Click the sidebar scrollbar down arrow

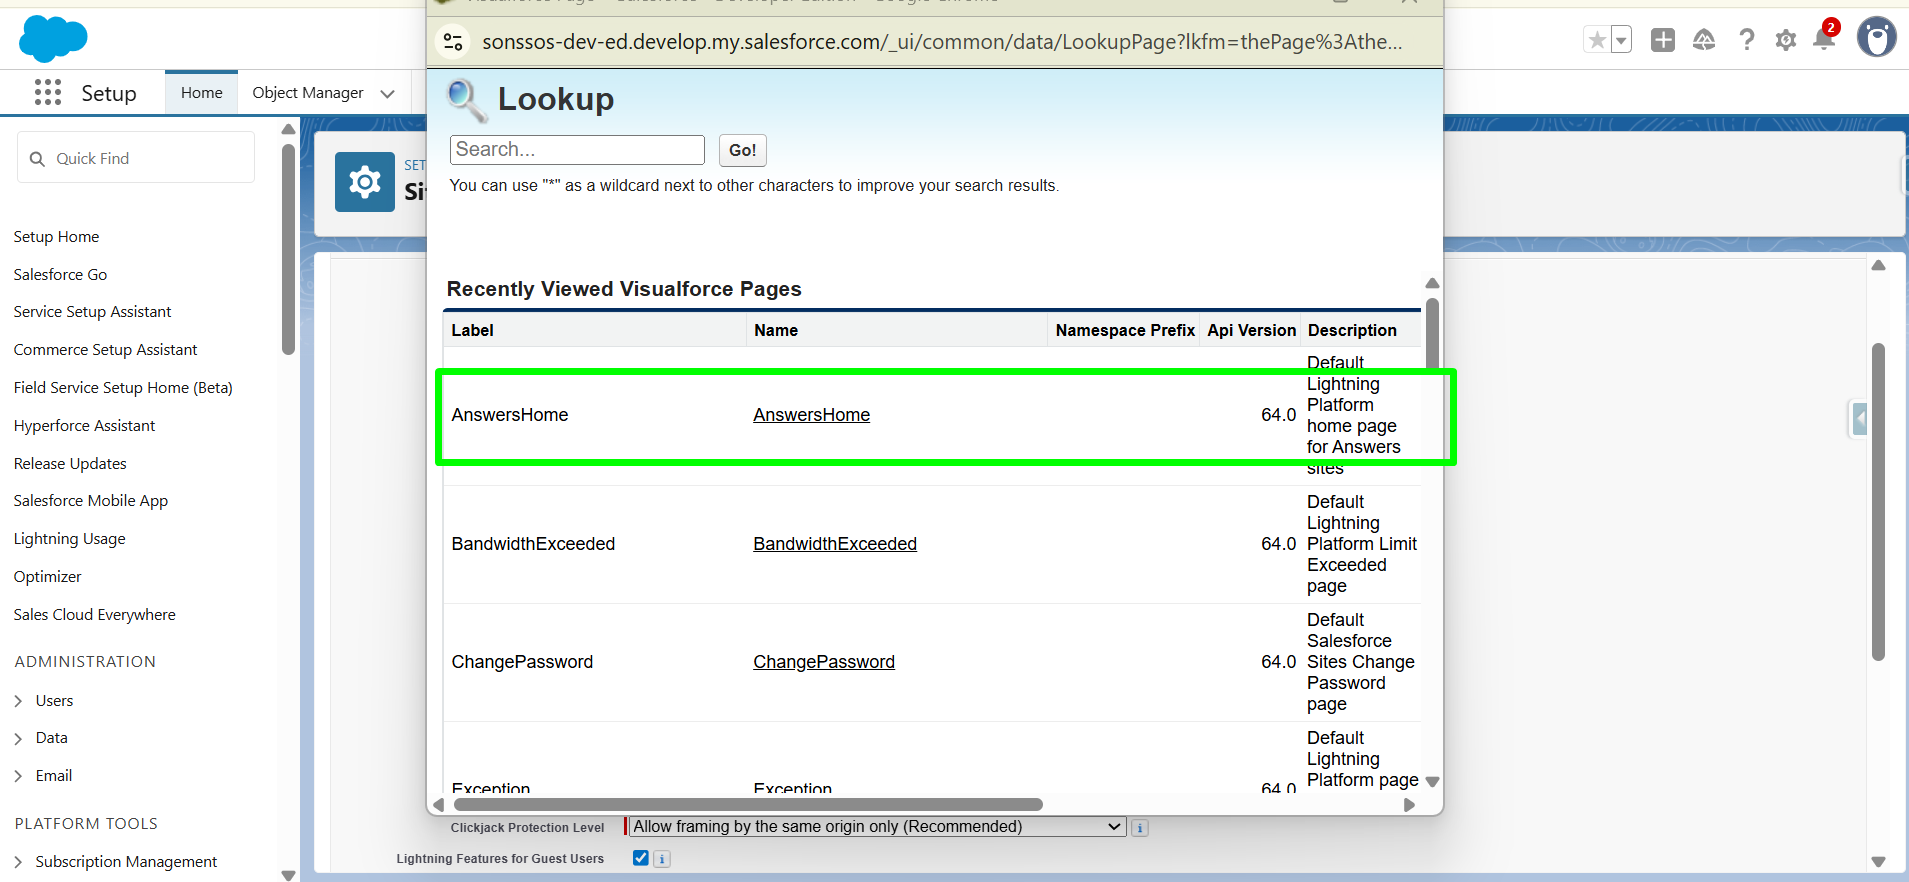pyautogui.click(x=288, y=875)
